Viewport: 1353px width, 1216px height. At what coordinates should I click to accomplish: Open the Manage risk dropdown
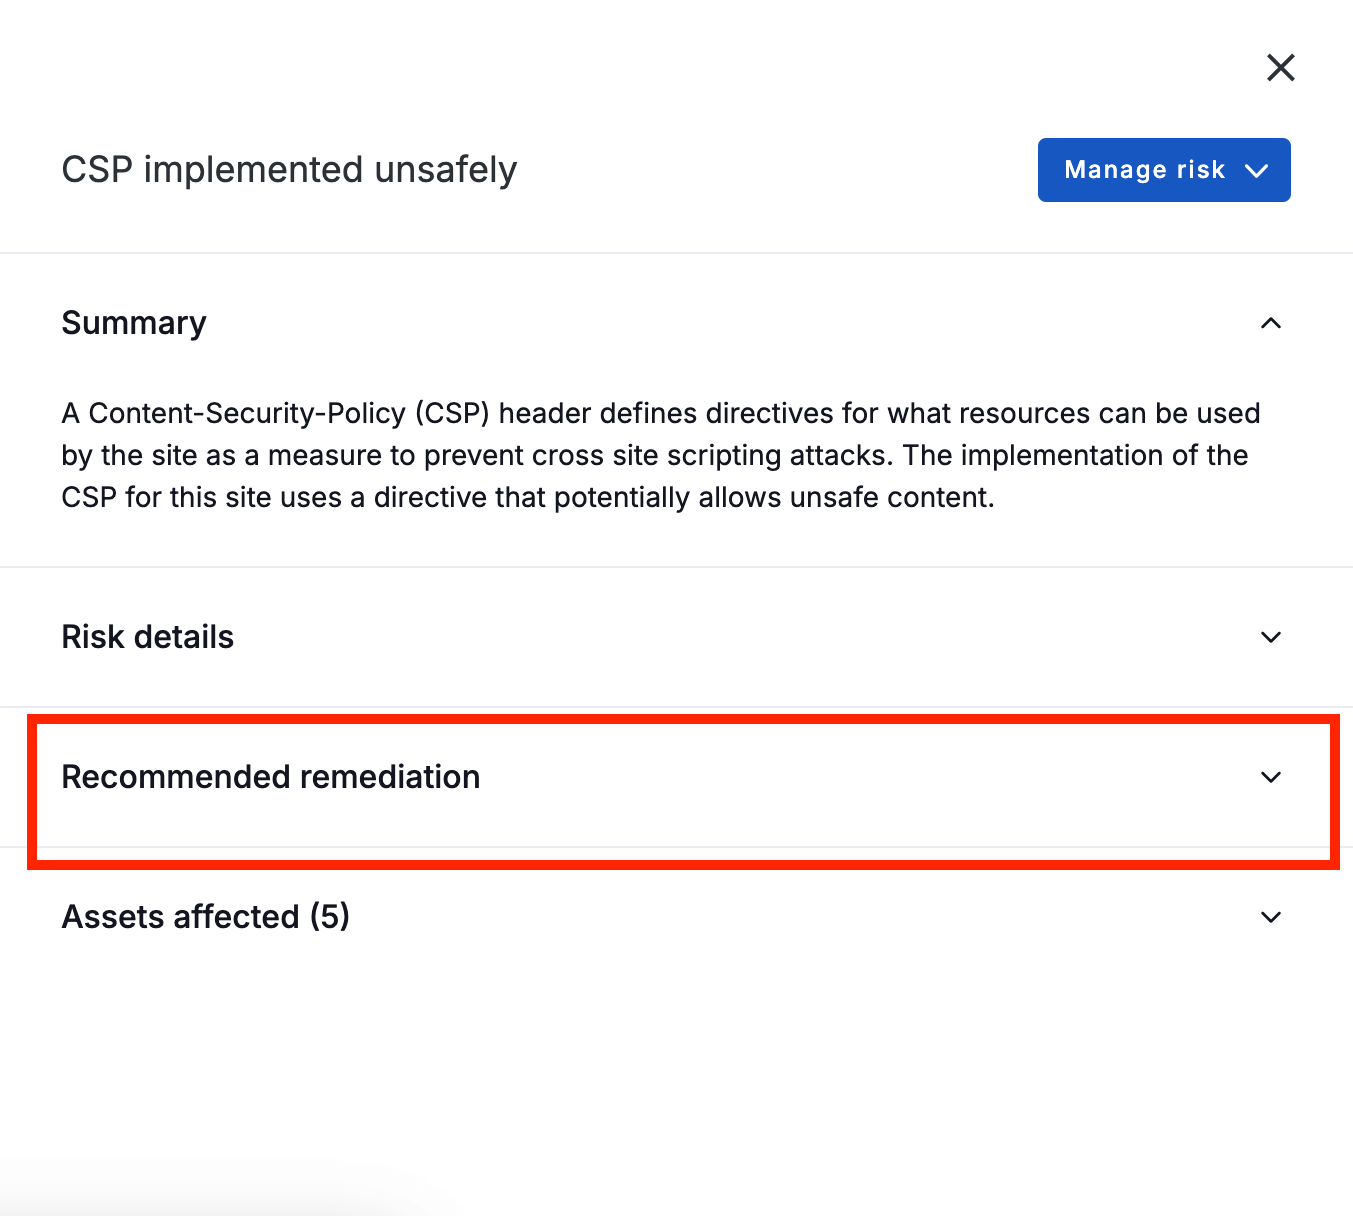(x=1164, y=170)
